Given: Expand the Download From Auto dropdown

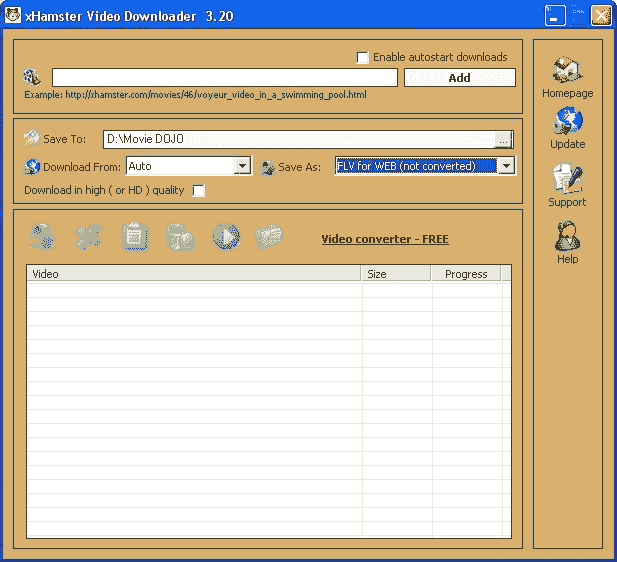Looking at the screenshot, I should (242, 166).
